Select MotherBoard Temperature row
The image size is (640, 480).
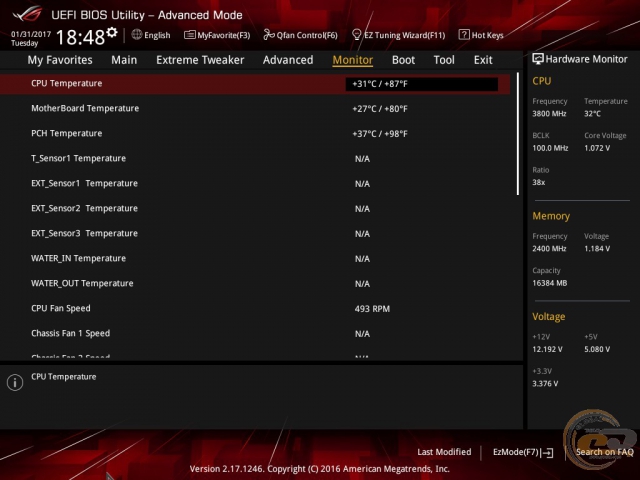(255, 109)
